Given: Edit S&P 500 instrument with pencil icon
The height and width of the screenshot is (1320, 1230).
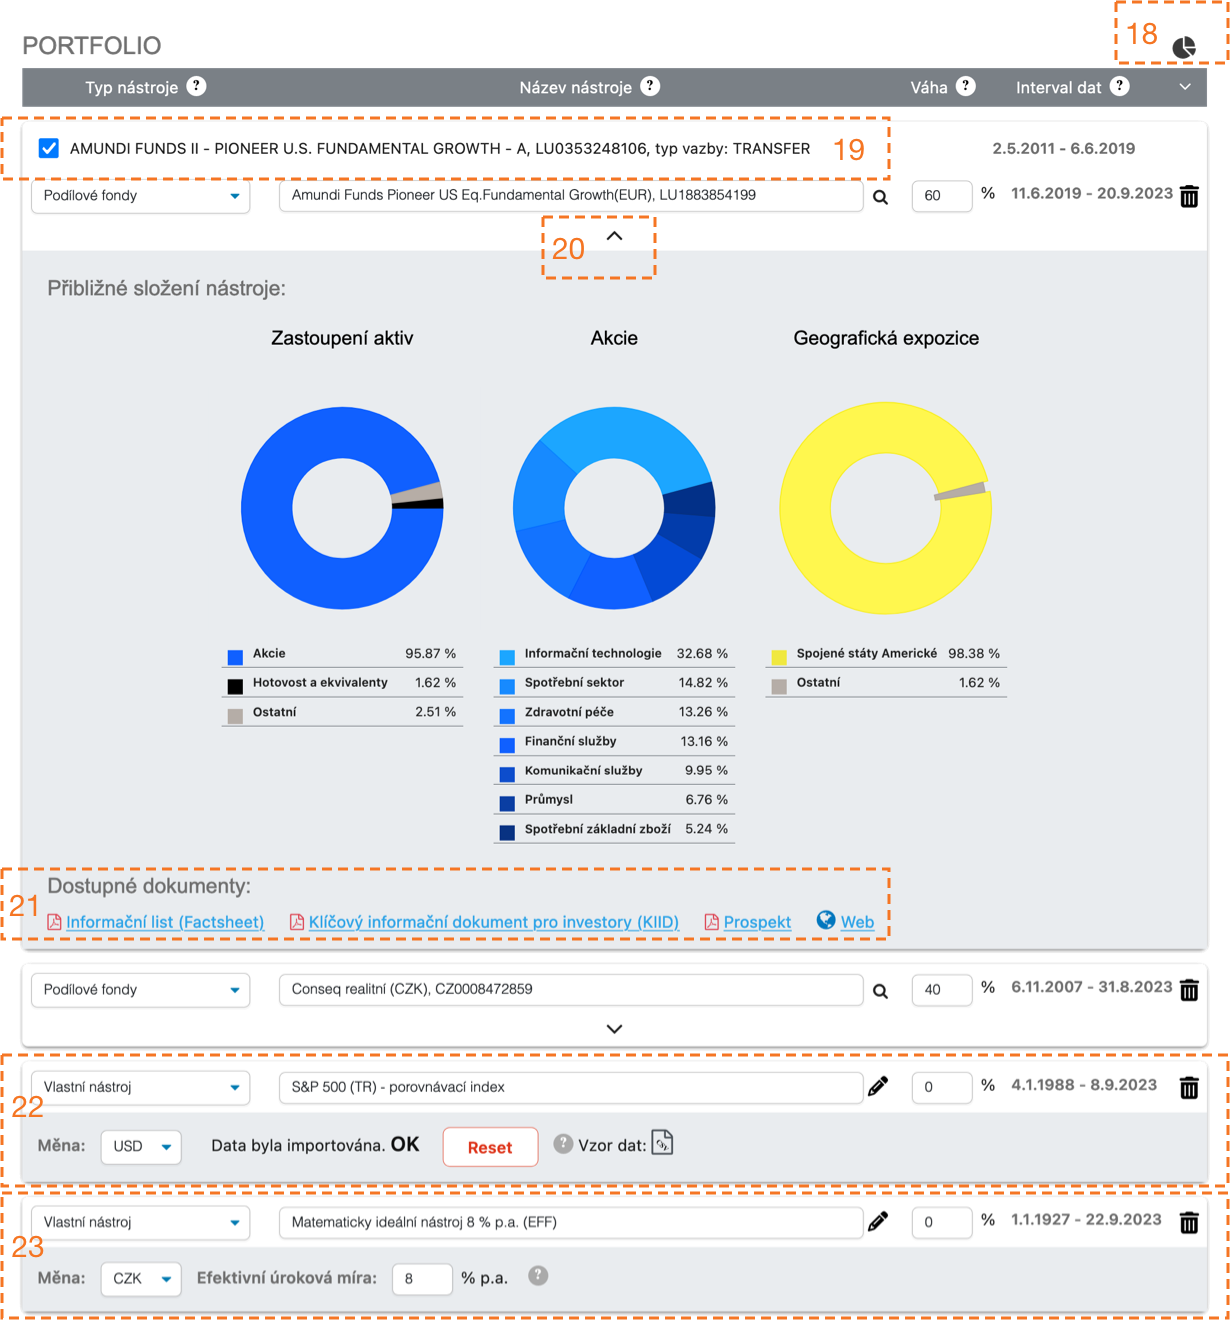Looking at the screenshot, I should coord(878,1086).
